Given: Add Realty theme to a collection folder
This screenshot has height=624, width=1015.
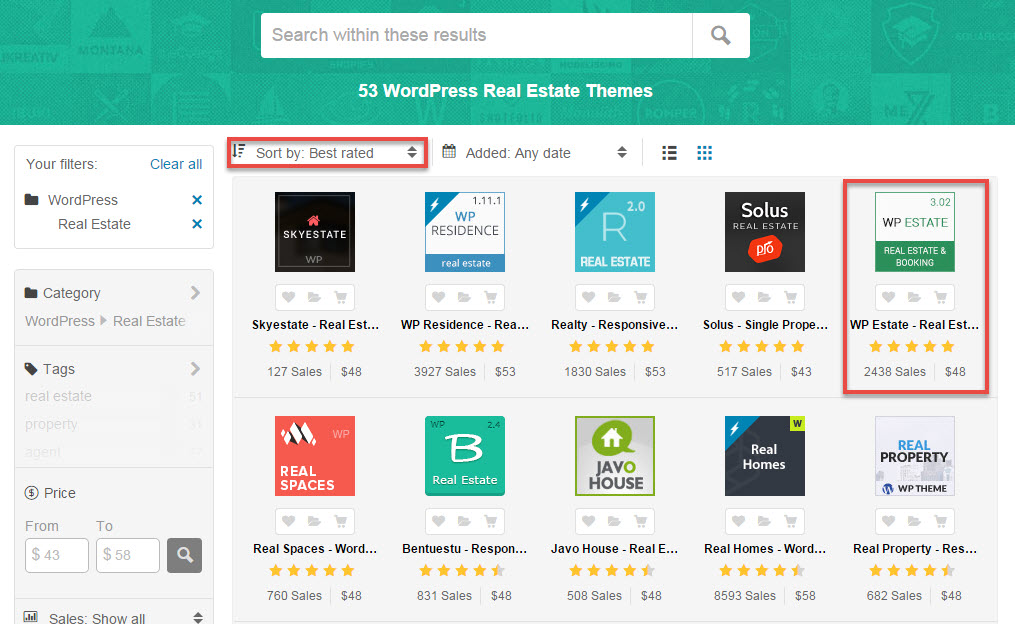Looking at the screenshot, I should 615,297.
